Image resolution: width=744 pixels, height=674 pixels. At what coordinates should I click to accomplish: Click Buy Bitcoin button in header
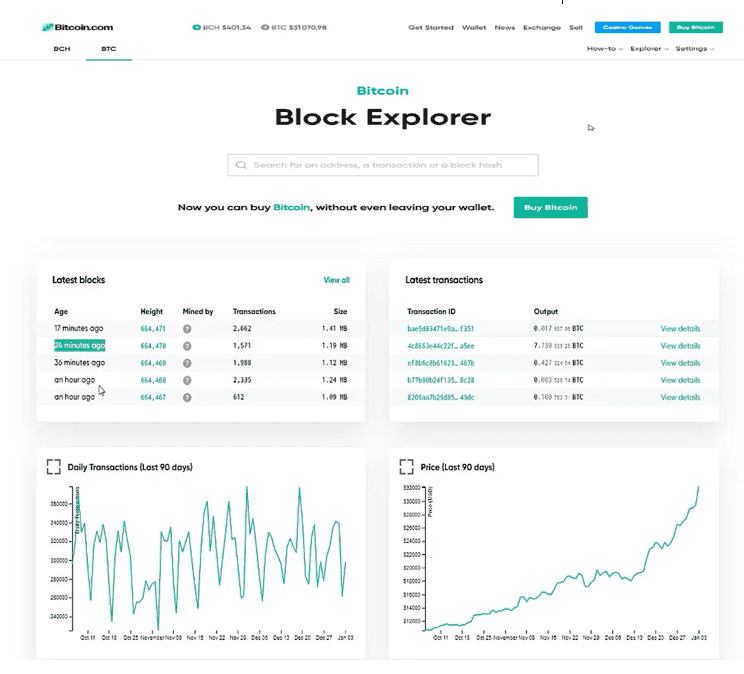[x=696, y=28]
